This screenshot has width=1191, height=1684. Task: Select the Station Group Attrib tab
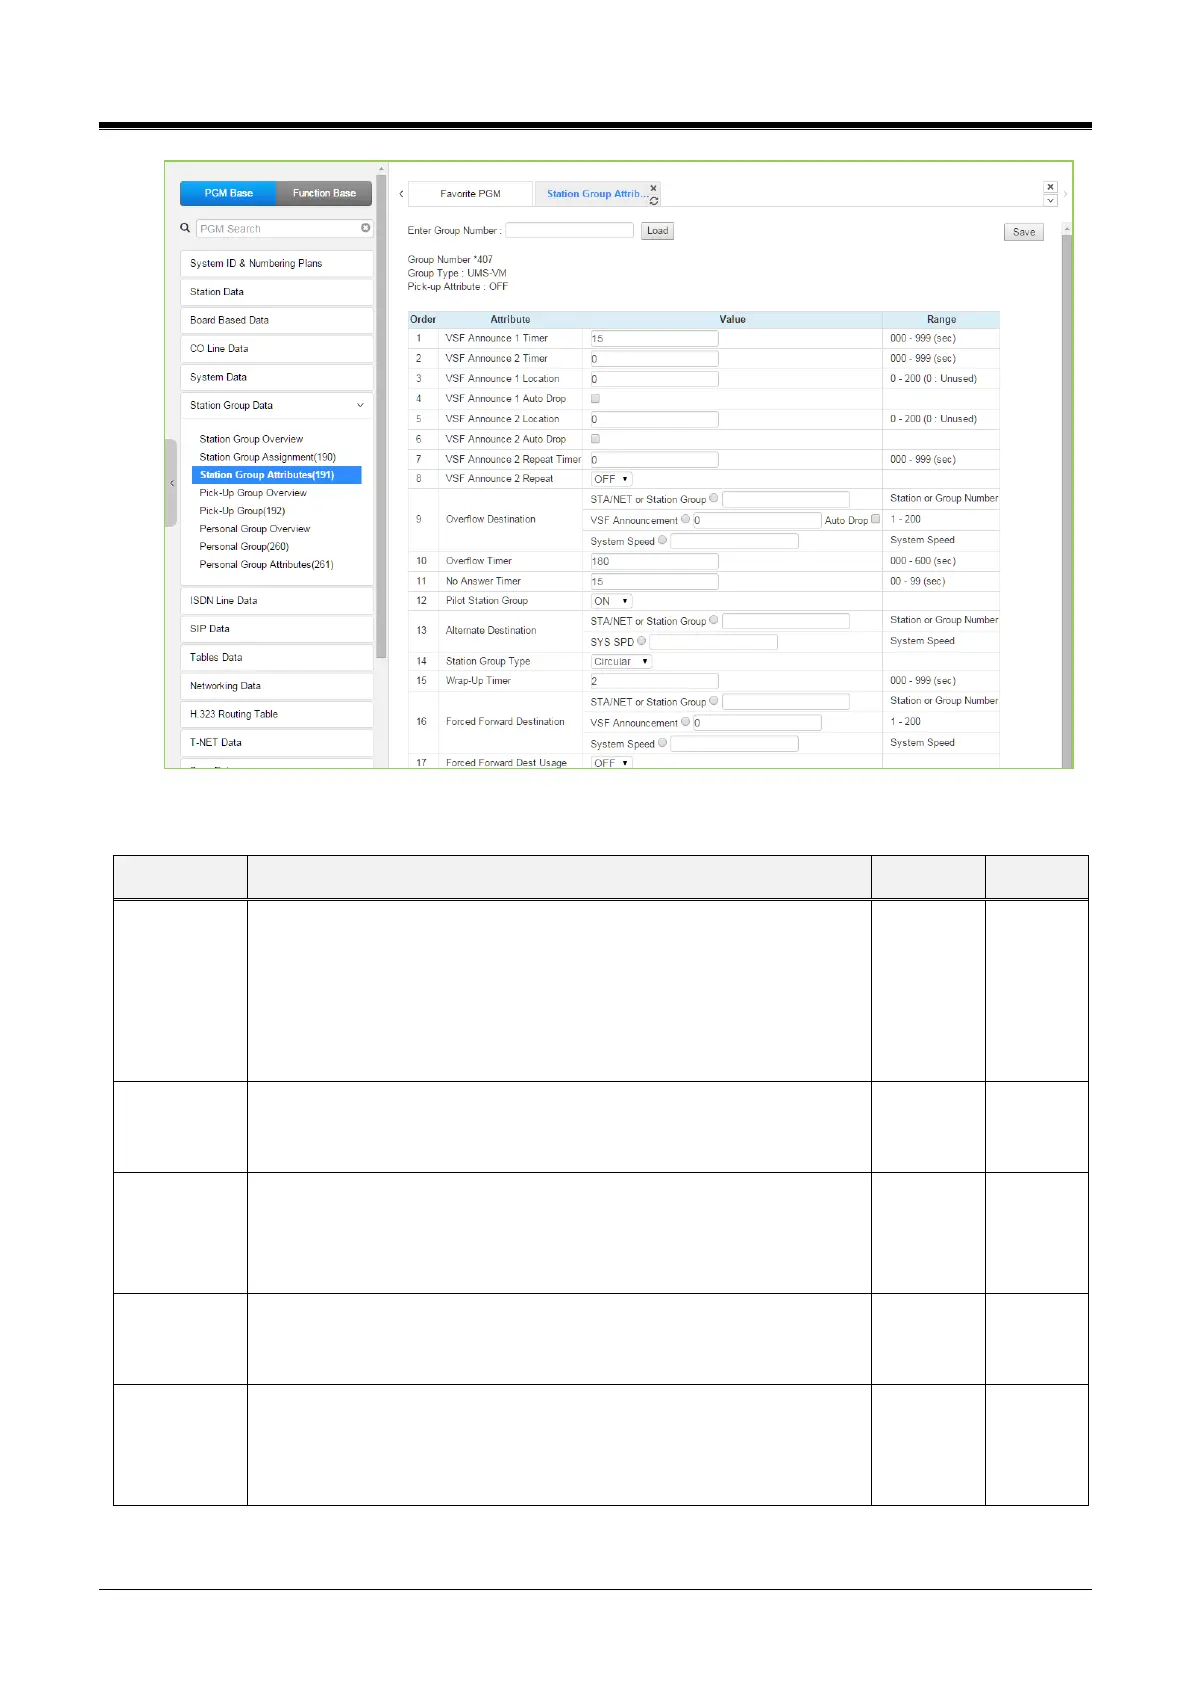(x=596, y=194)
